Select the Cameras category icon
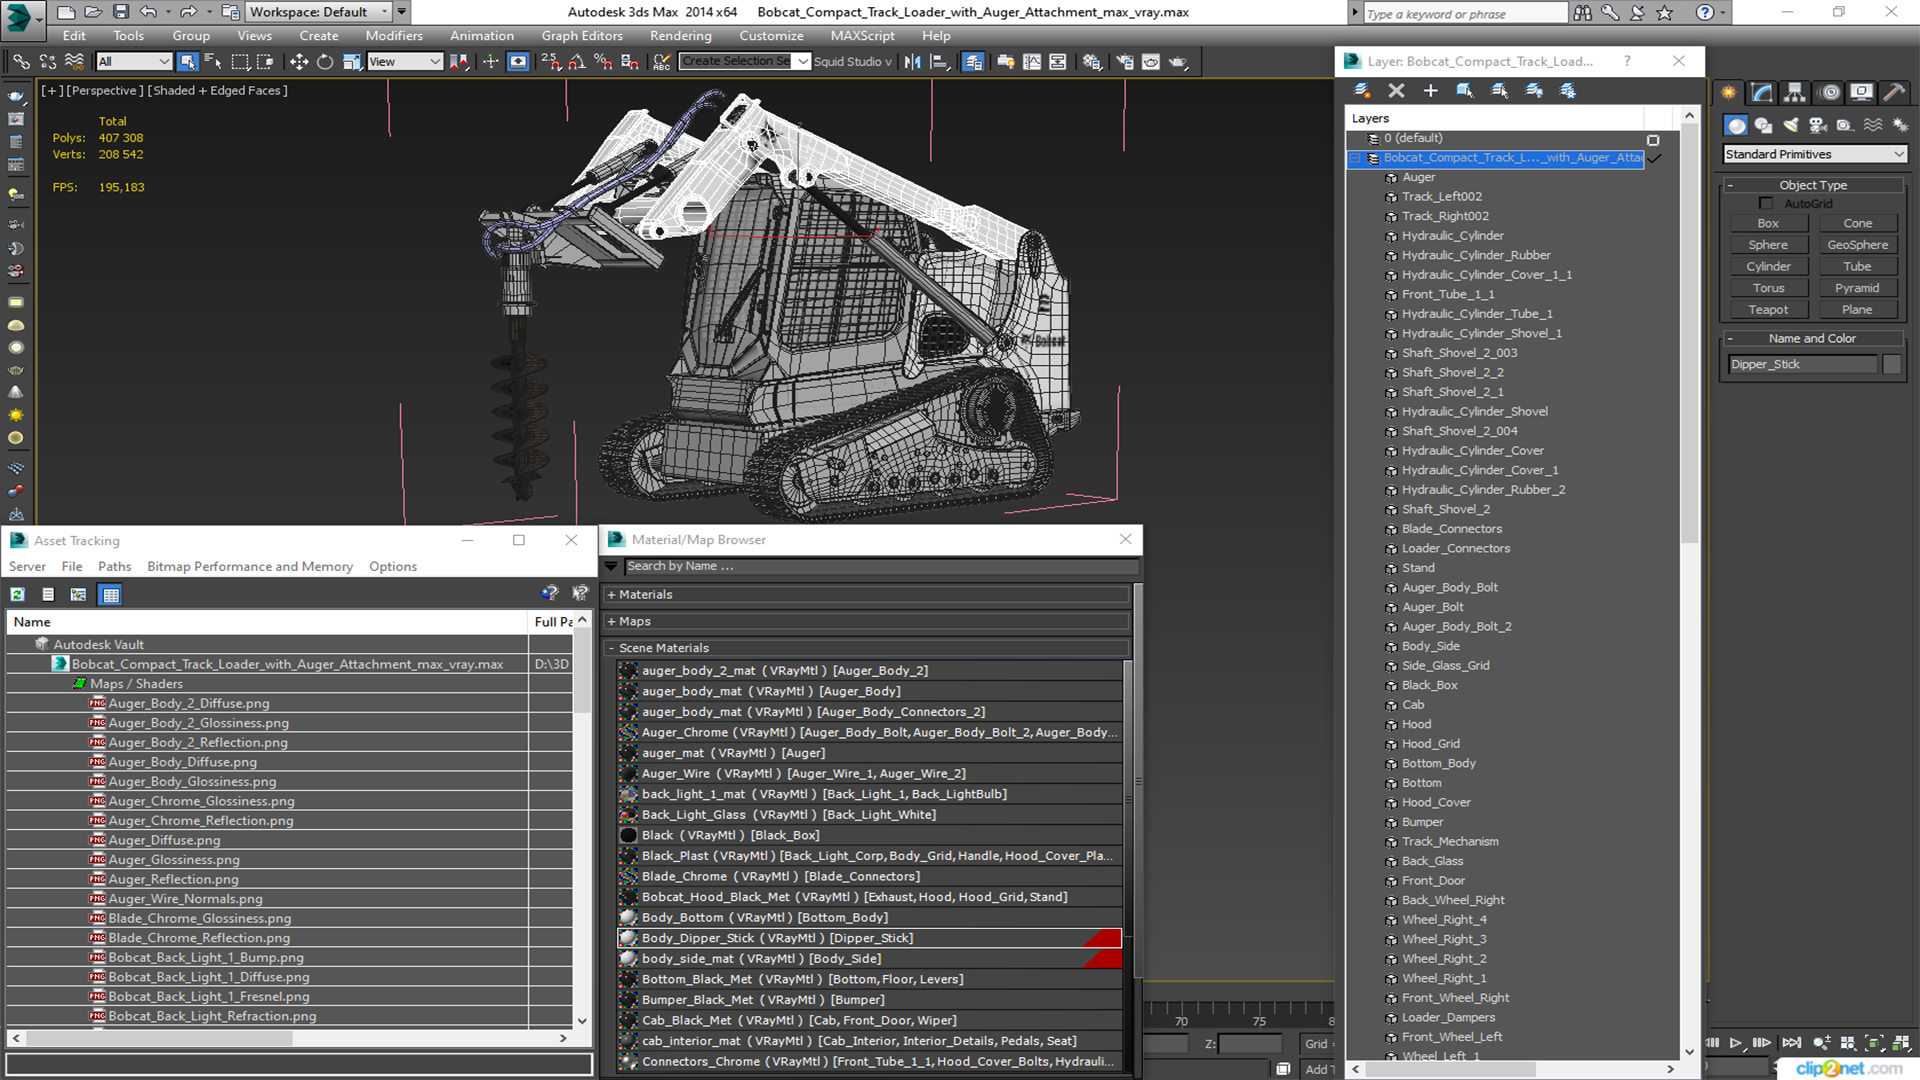This screenshot has width=1920, height=1080. pos(1818,125)
